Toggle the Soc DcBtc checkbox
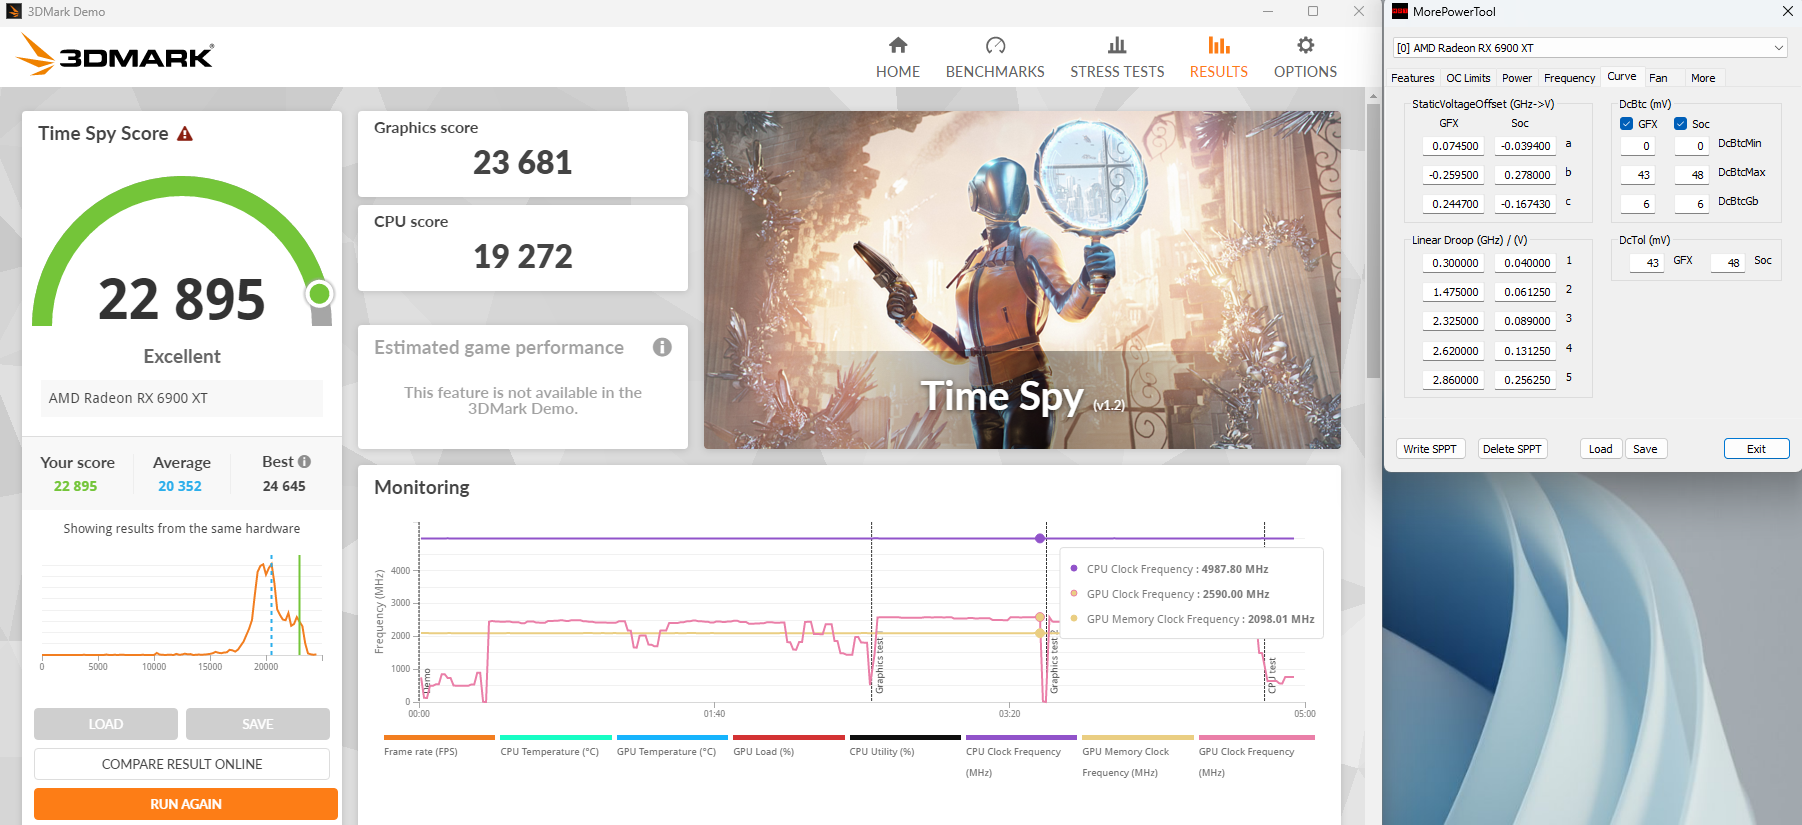Image resolution: width=1802 pixels, height=825 pixels. [x=1680, y=124]
